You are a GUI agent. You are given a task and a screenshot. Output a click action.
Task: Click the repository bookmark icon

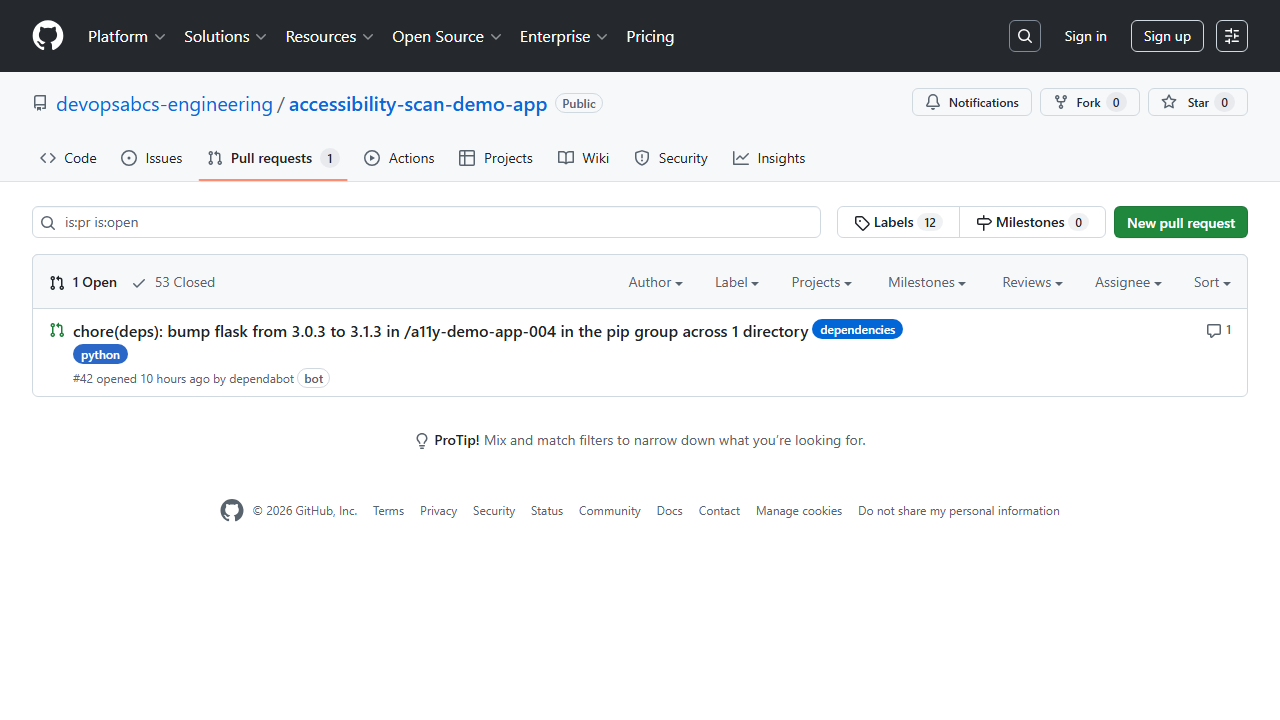click(40, 102)
